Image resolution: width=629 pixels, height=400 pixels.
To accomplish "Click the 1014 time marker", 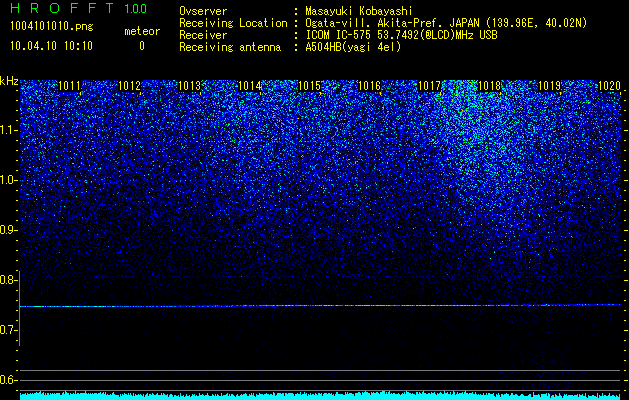I will pos(250,86).
